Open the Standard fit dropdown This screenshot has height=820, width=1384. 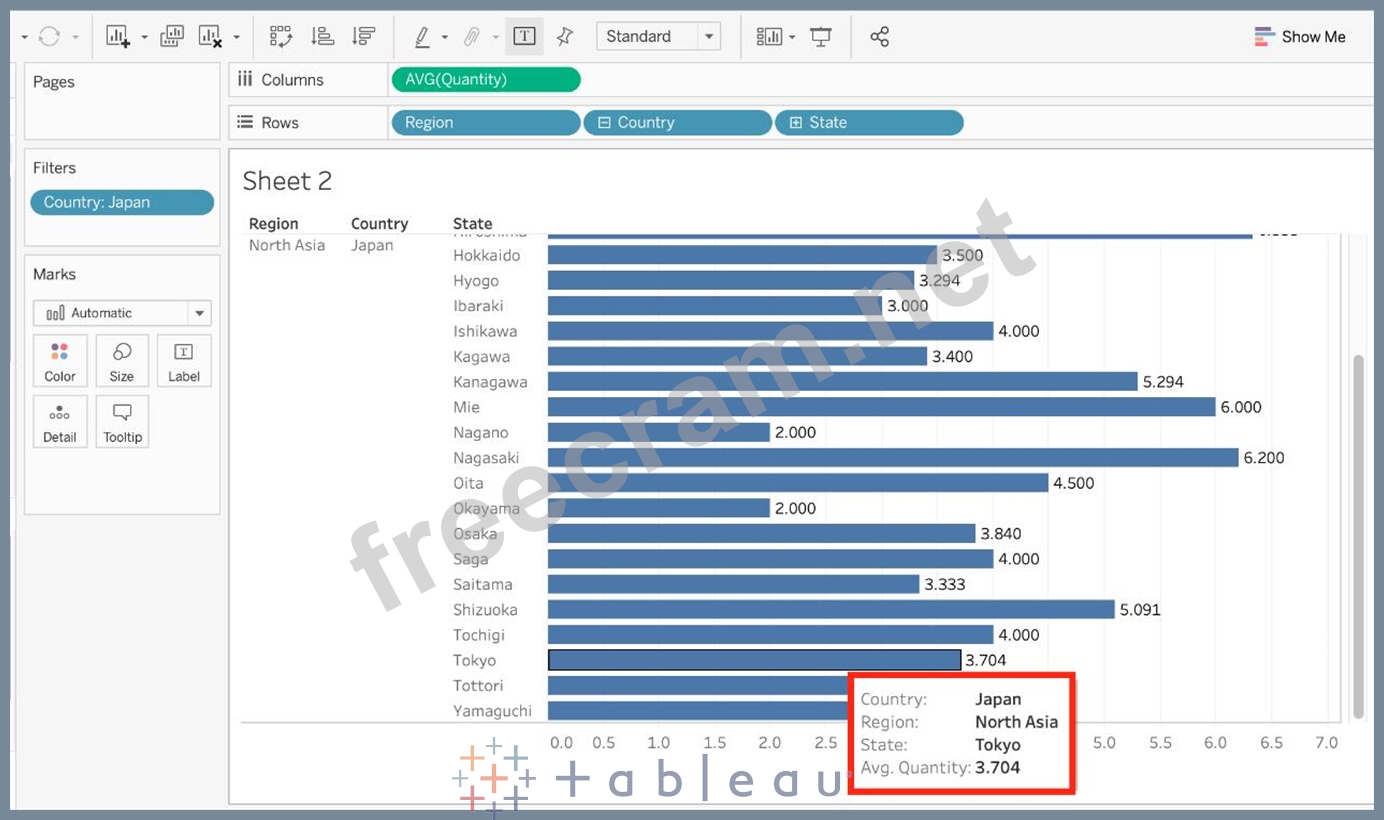(x=709, y=37)
